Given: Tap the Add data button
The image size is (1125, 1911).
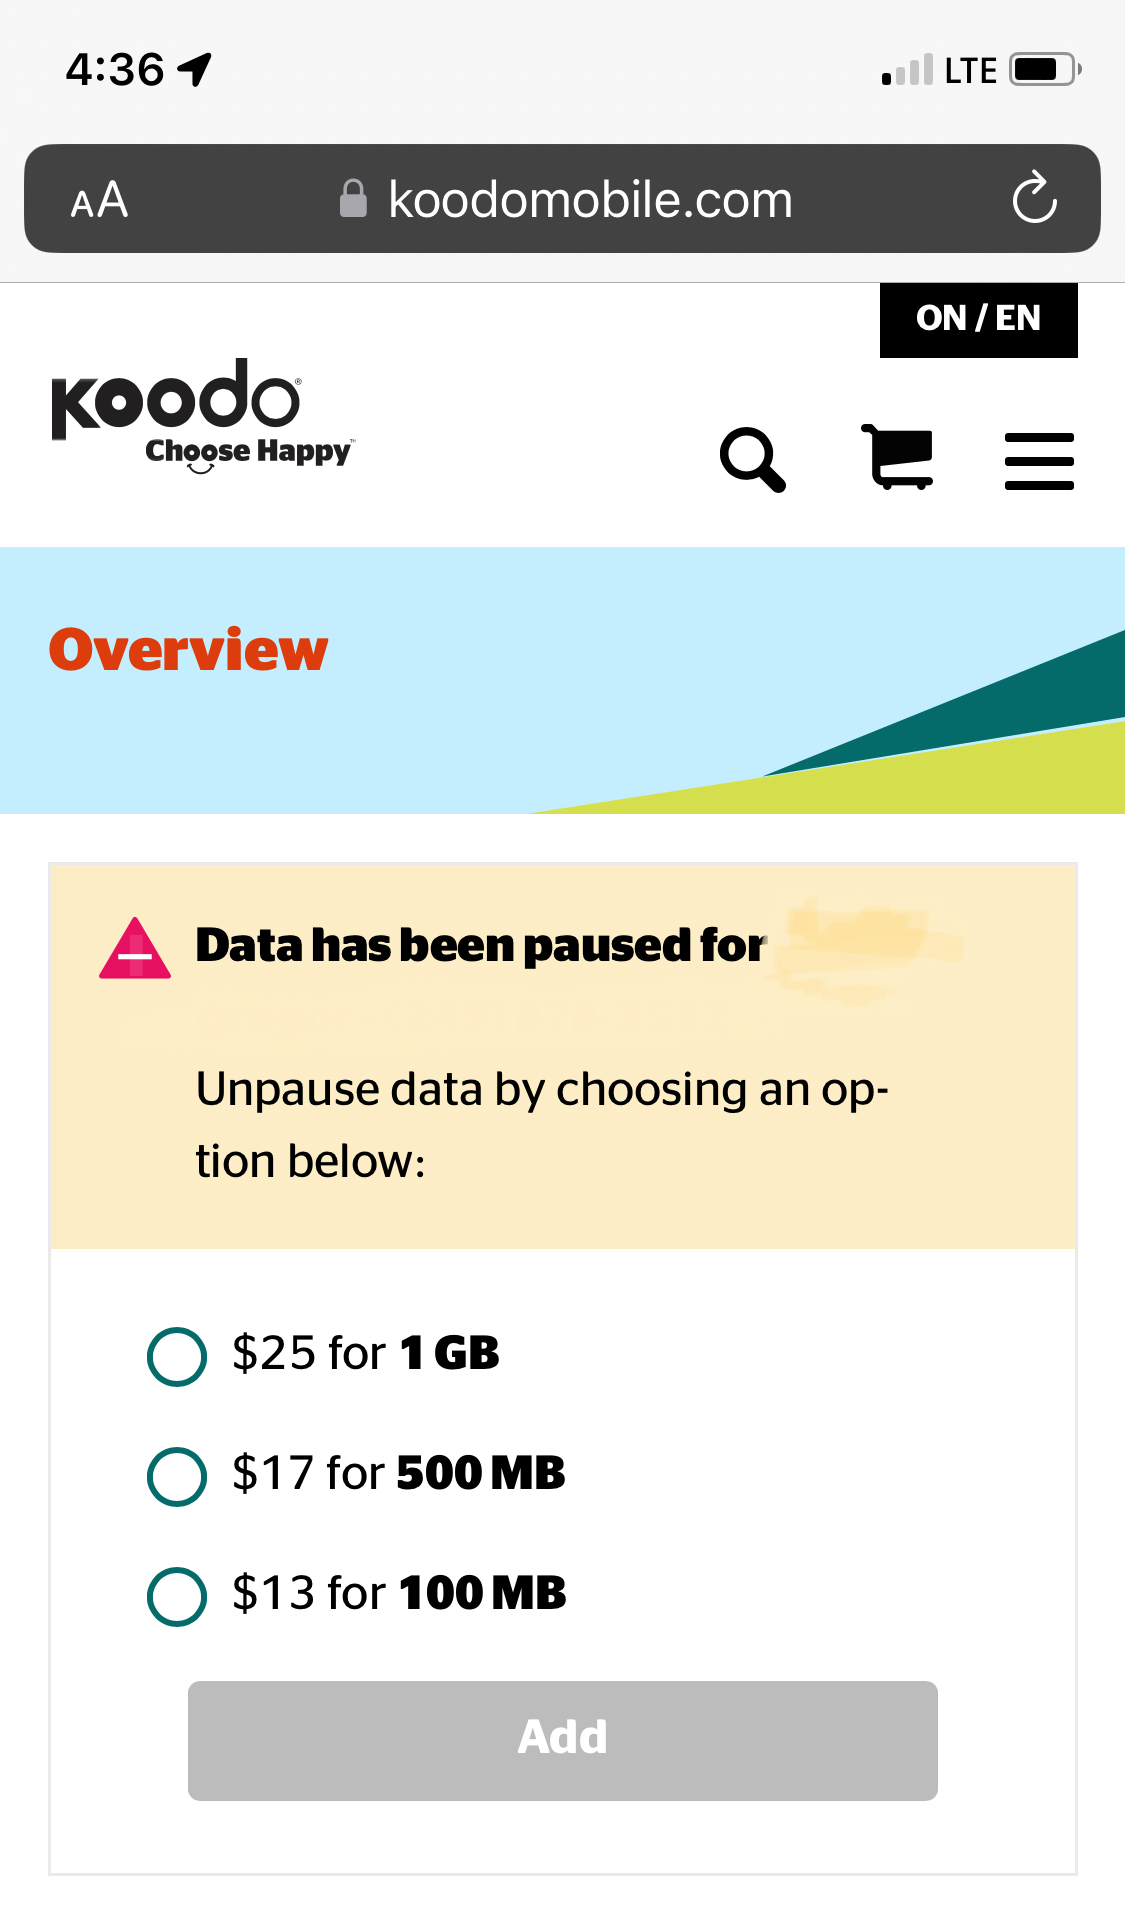Looking at the screenshot, I should pos(562,1740).
